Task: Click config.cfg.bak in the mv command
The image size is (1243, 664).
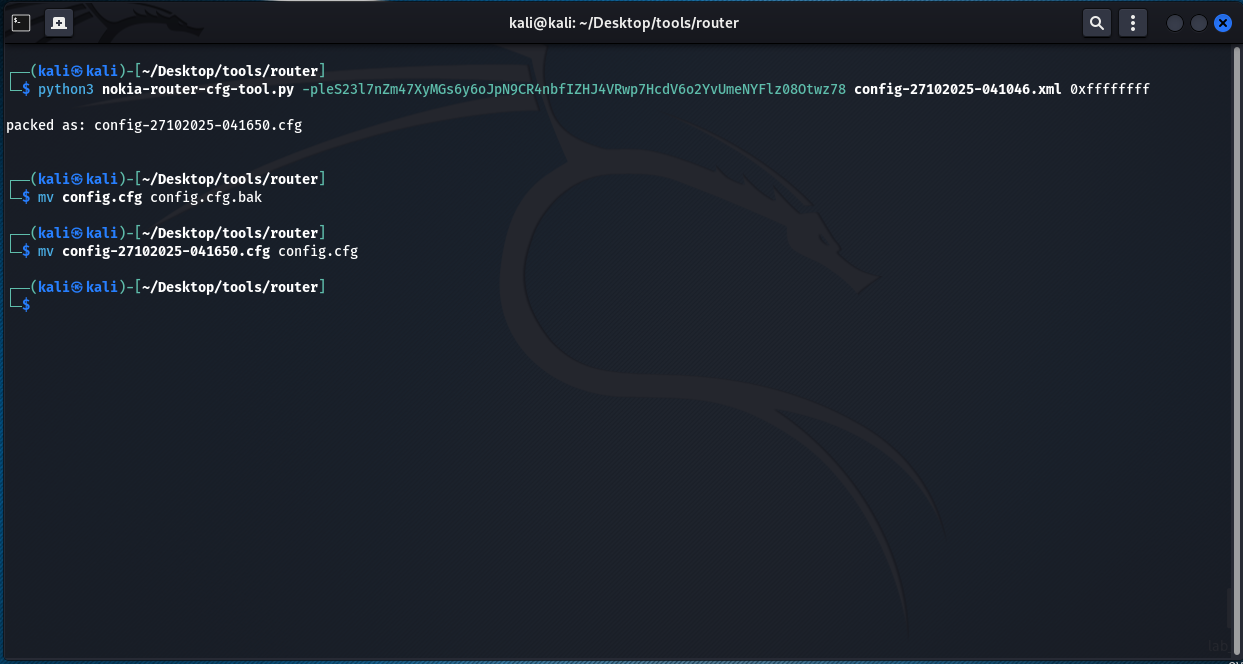Action: [x=206, y=197]
